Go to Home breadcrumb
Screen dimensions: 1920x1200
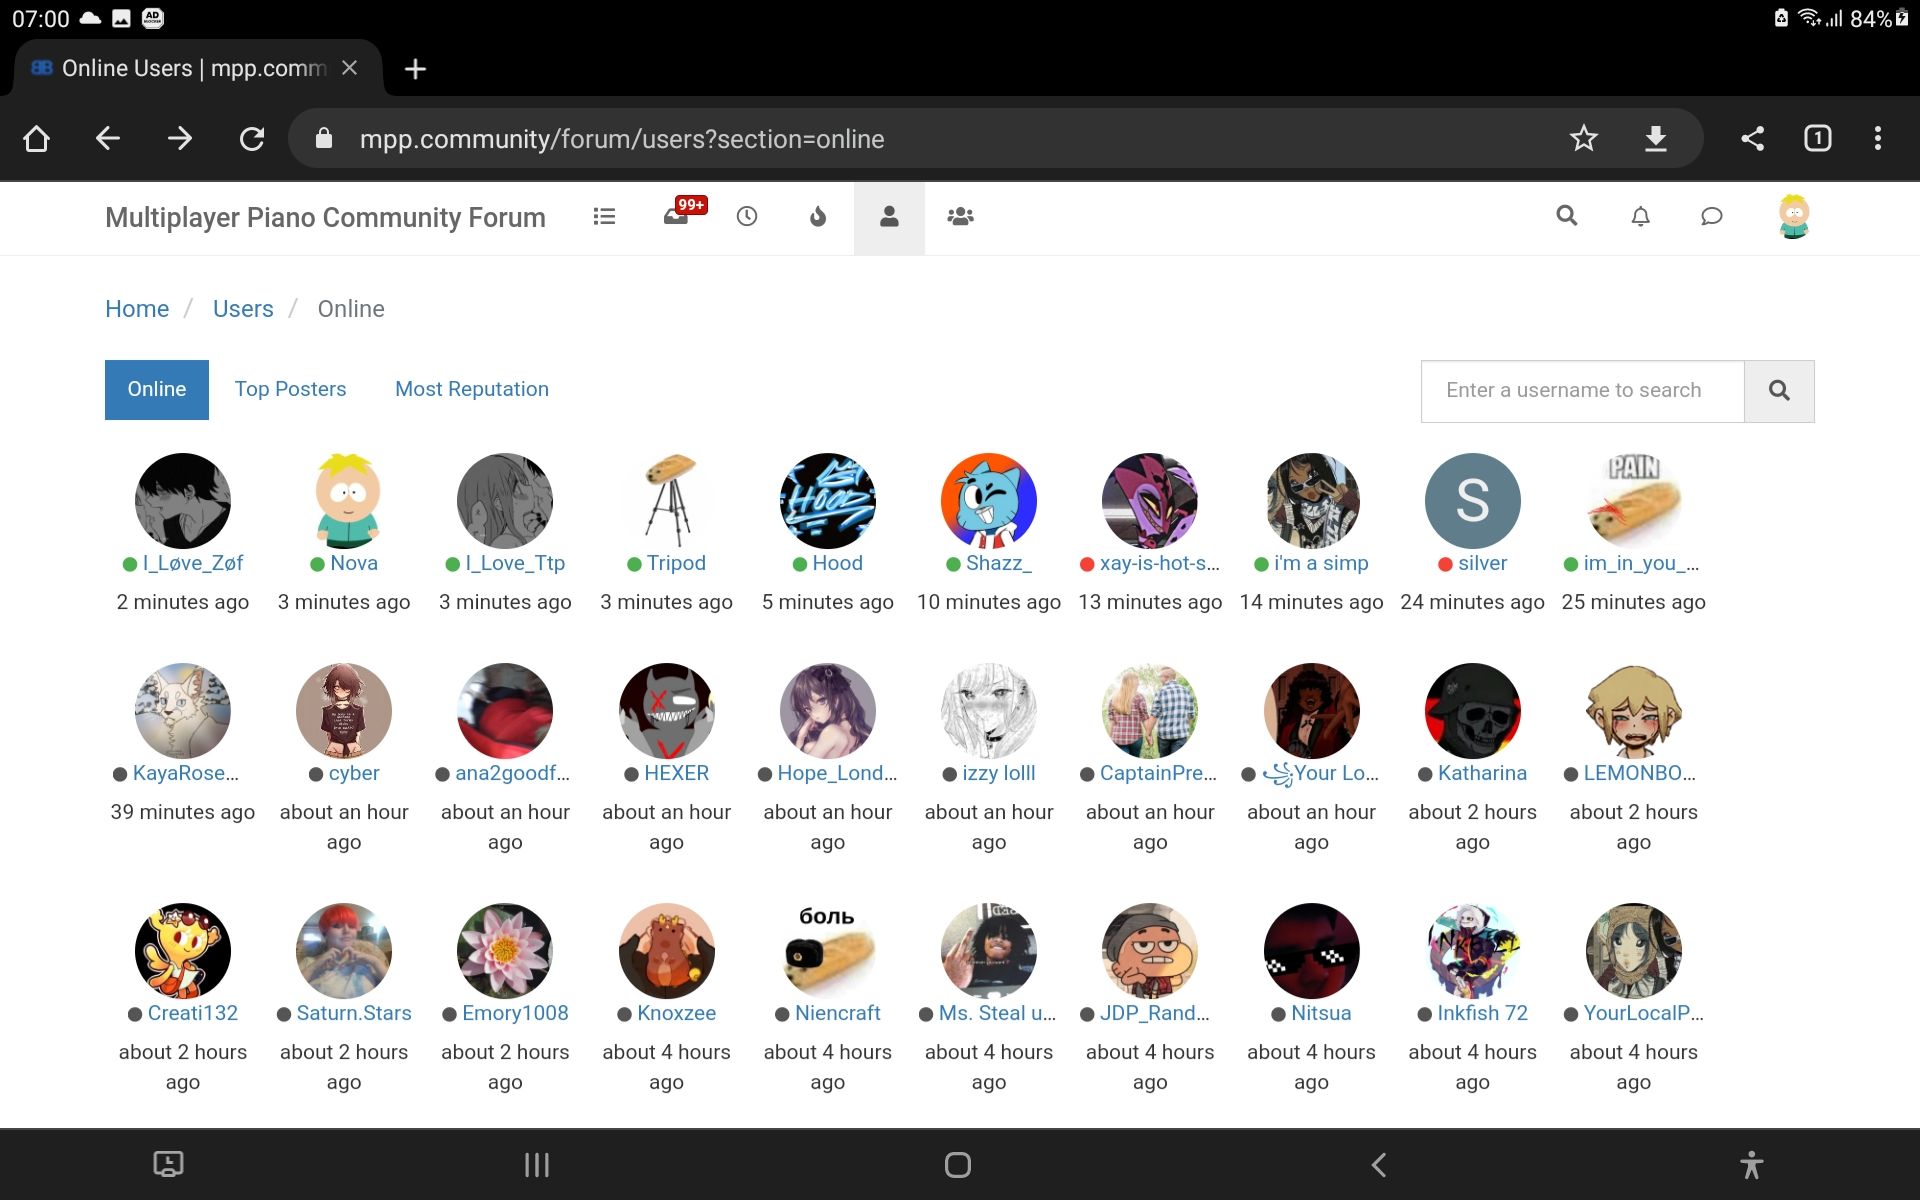137,309
